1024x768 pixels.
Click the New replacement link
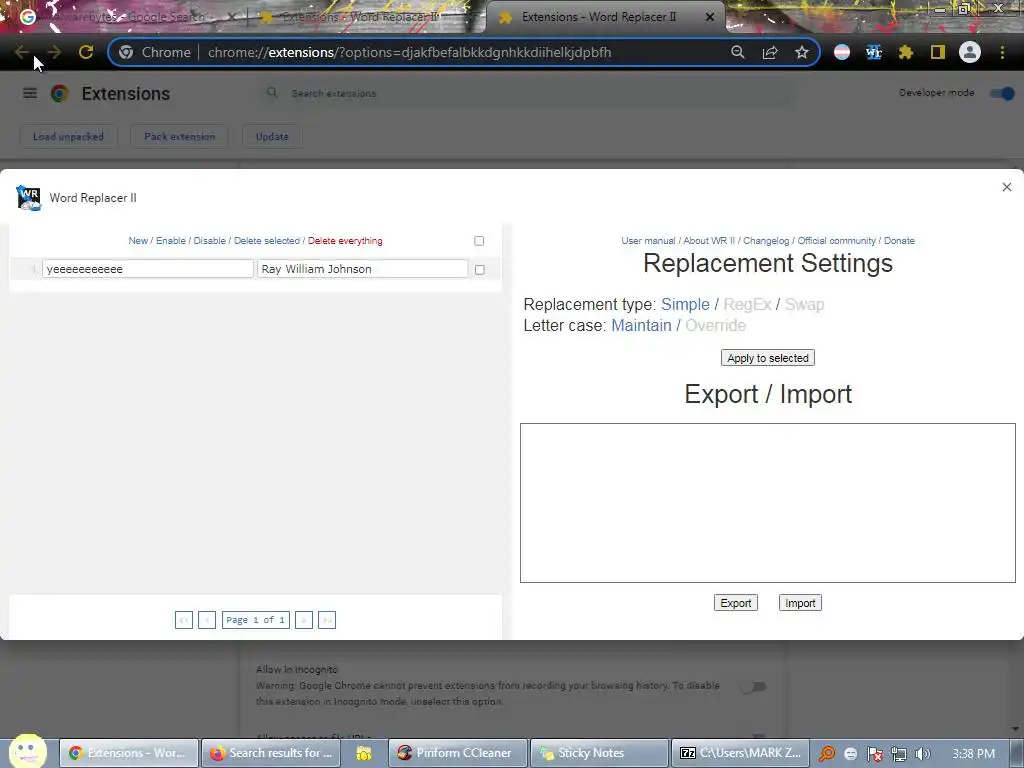(138, 241)
